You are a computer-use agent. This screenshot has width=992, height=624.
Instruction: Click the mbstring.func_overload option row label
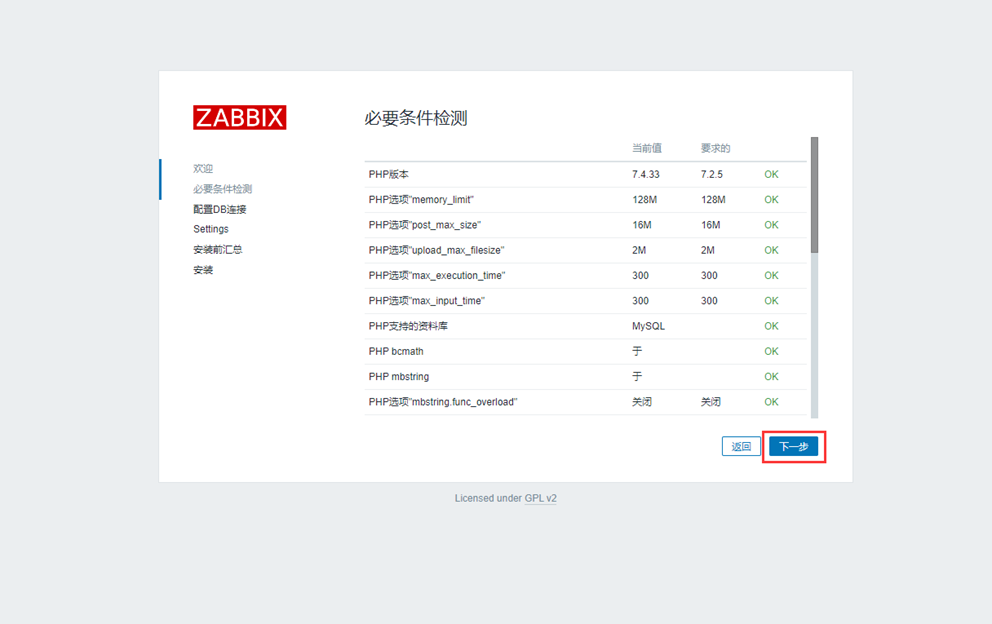[443, 402]
